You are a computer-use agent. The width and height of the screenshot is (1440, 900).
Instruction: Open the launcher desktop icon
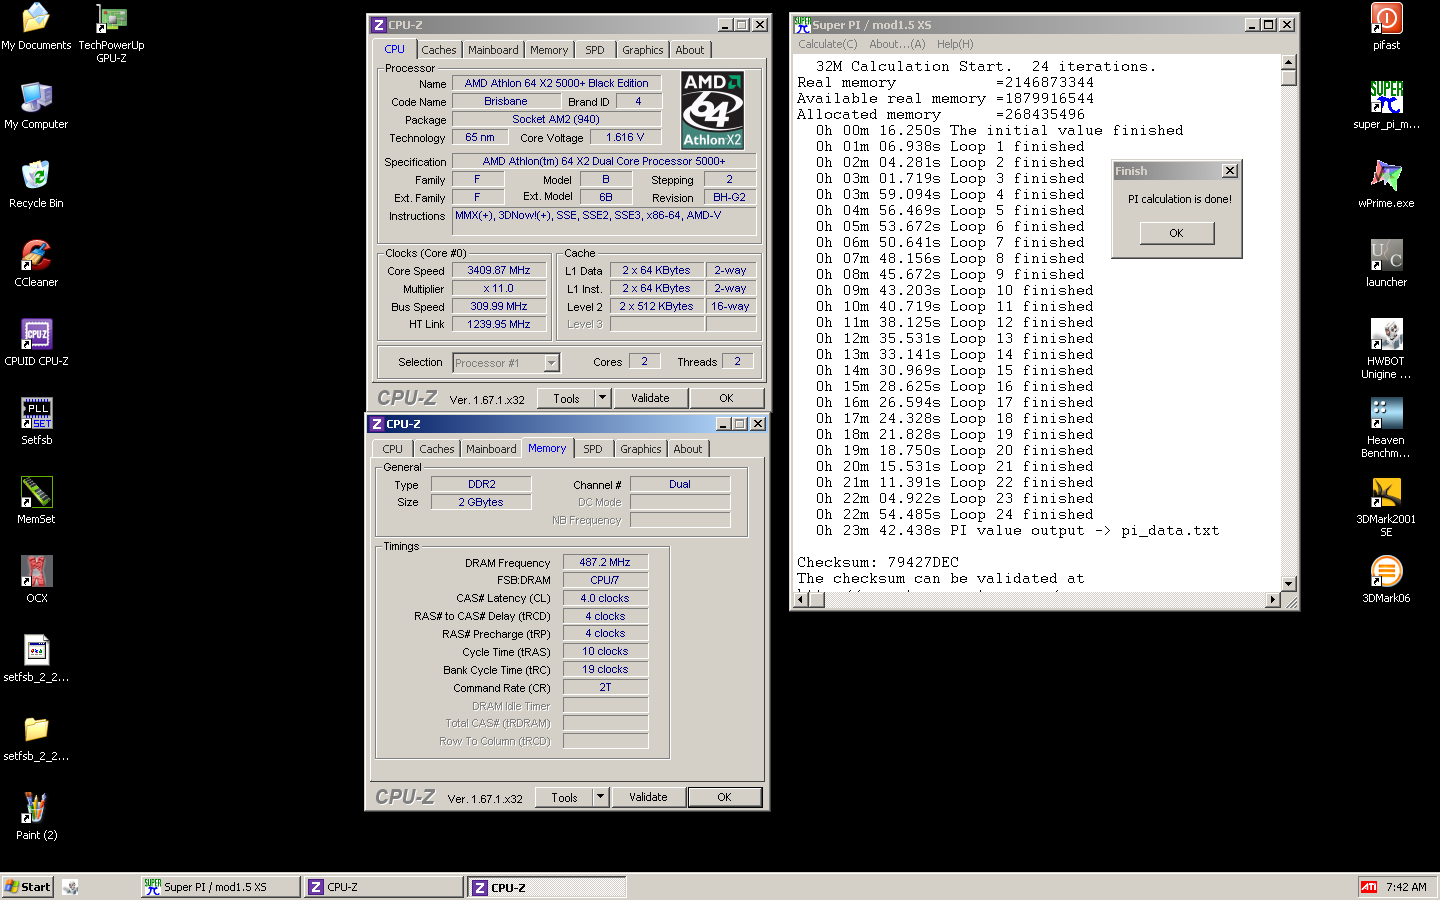pyautogui.click(x=1386, y=264)
